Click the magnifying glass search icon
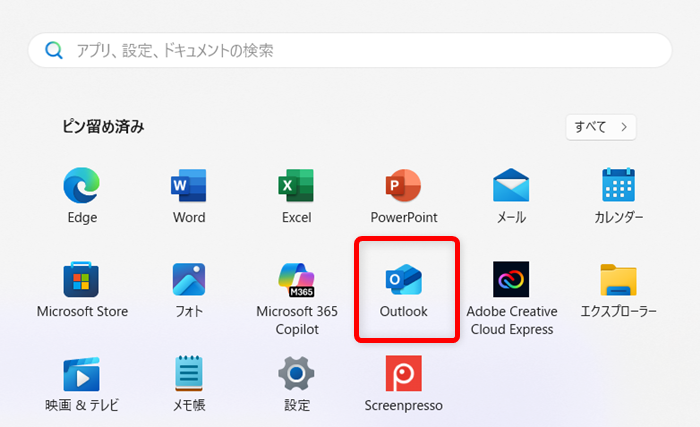Screen dimensions: 700x427 (54, 50)
